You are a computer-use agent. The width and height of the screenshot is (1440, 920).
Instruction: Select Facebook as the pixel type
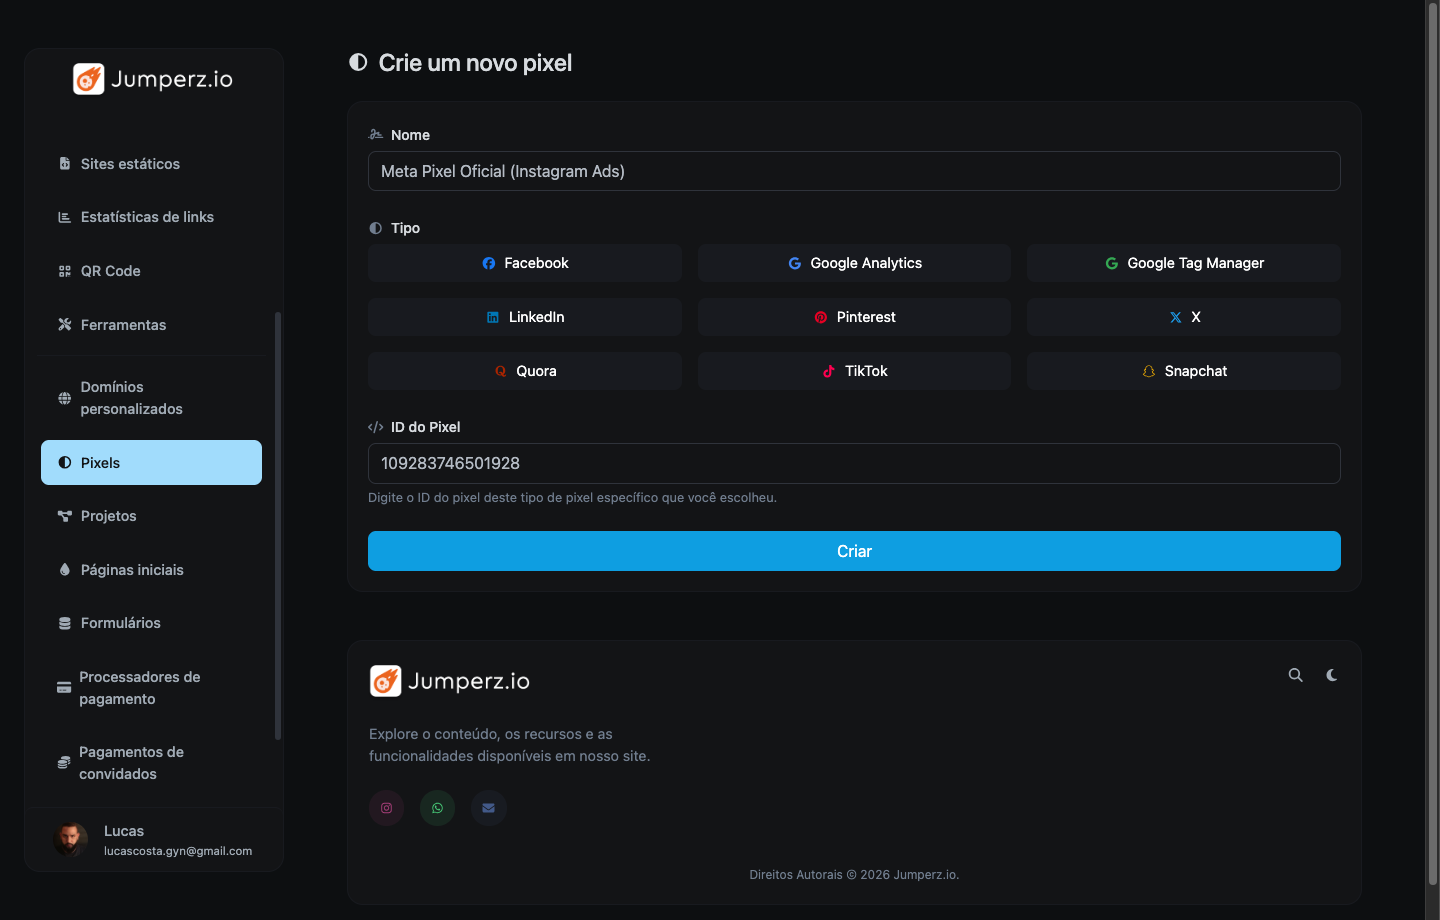[x=525, y=263]
